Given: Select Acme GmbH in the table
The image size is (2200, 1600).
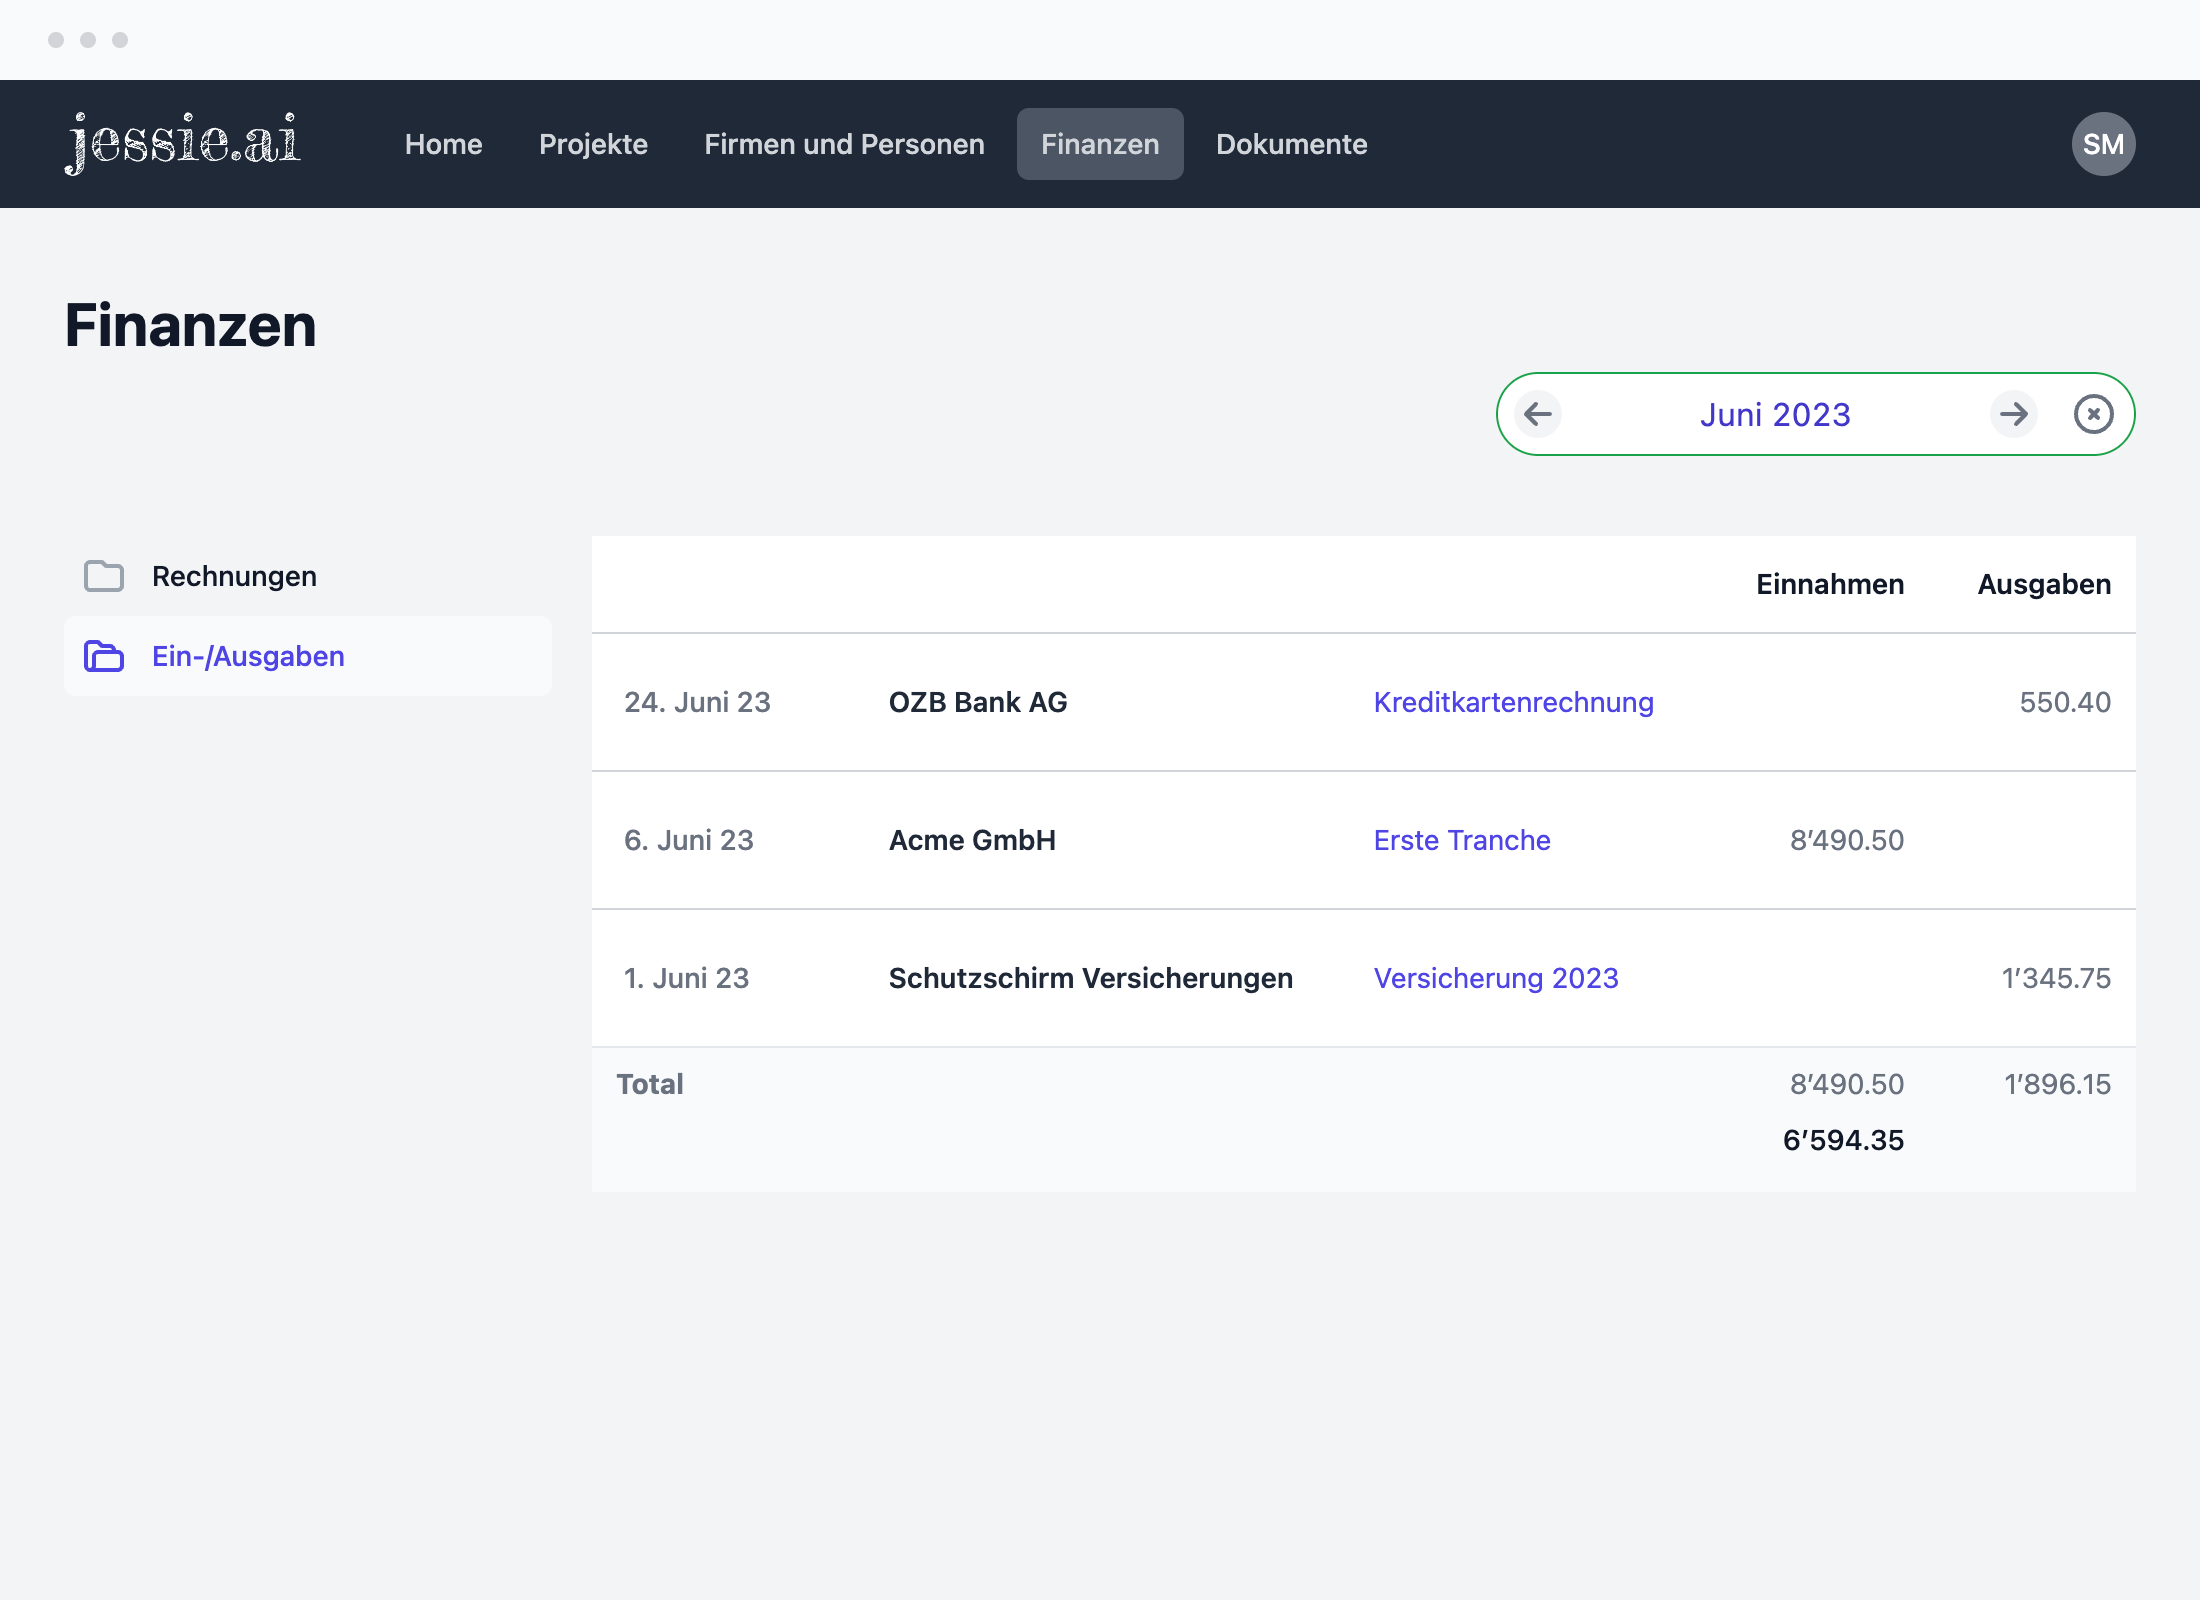Looking at the screenshot, I should pos(971,840).
